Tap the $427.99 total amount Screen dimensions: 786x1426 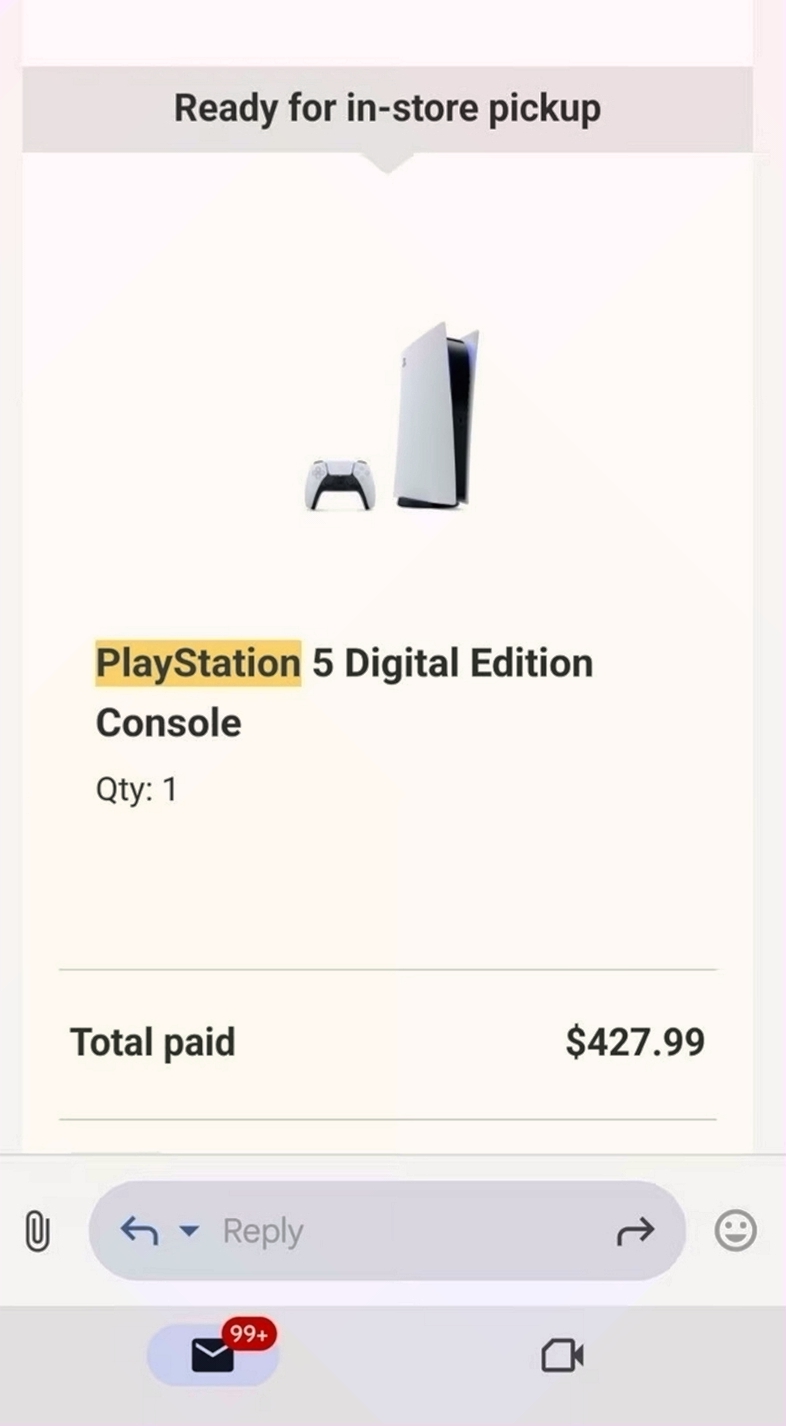tap(635, 1042)
